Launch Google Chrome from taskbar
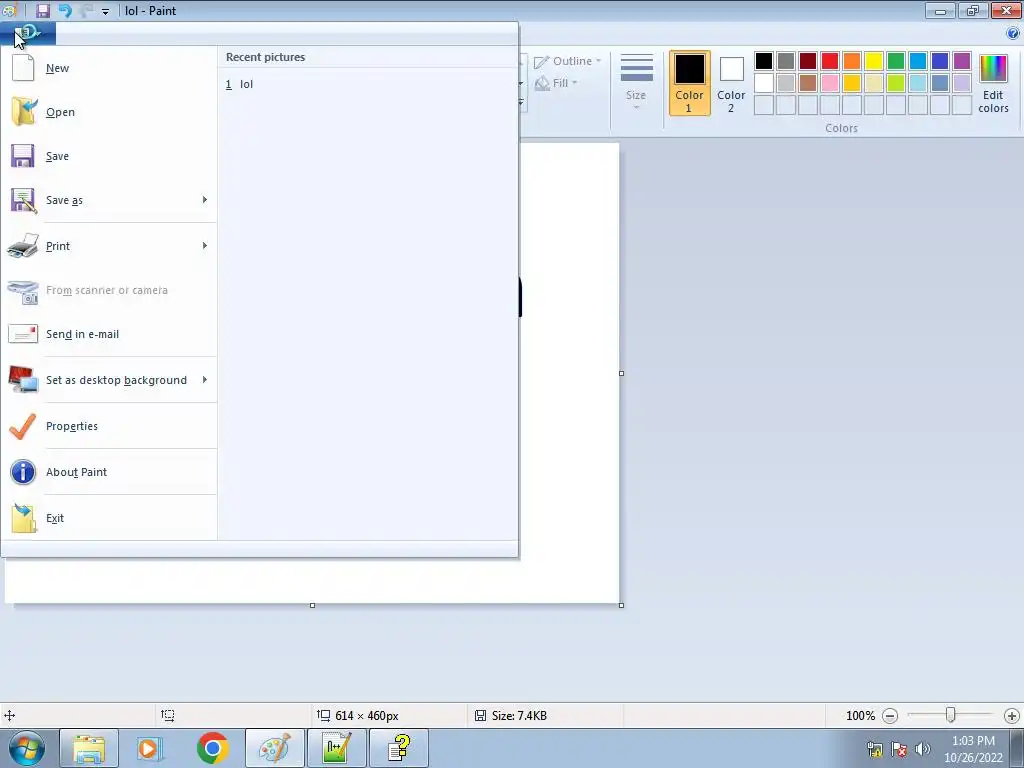The image size is (1024, 768). pos(212,748)
